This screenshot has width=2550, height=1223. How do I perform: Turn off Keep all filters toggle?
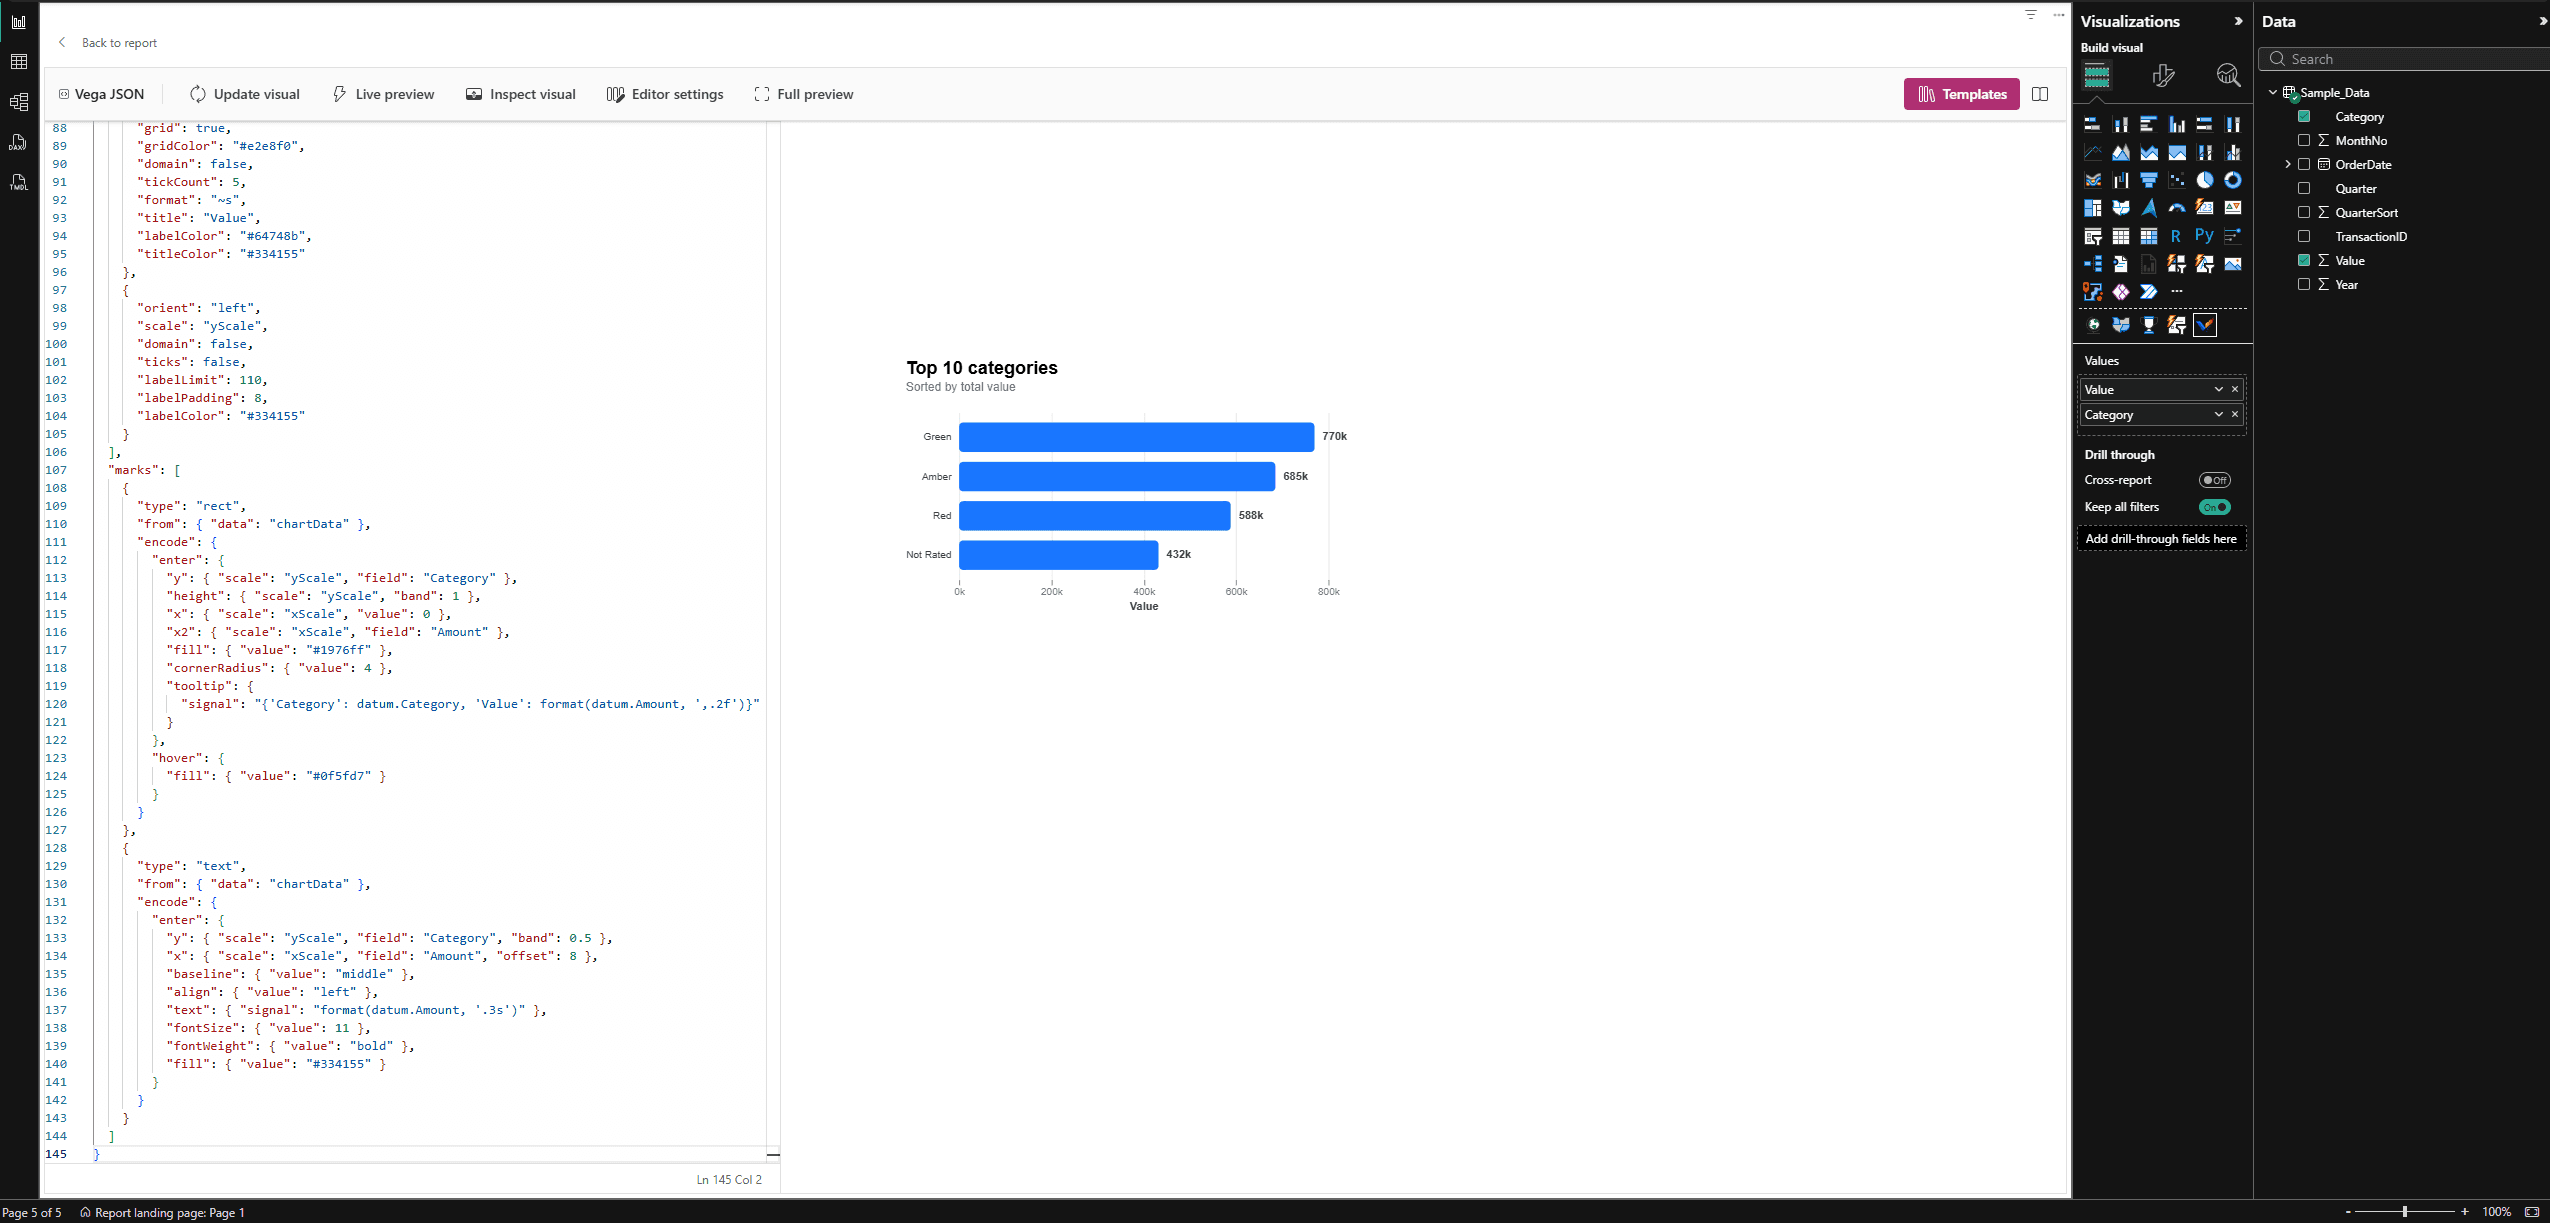coord(2215,507)
